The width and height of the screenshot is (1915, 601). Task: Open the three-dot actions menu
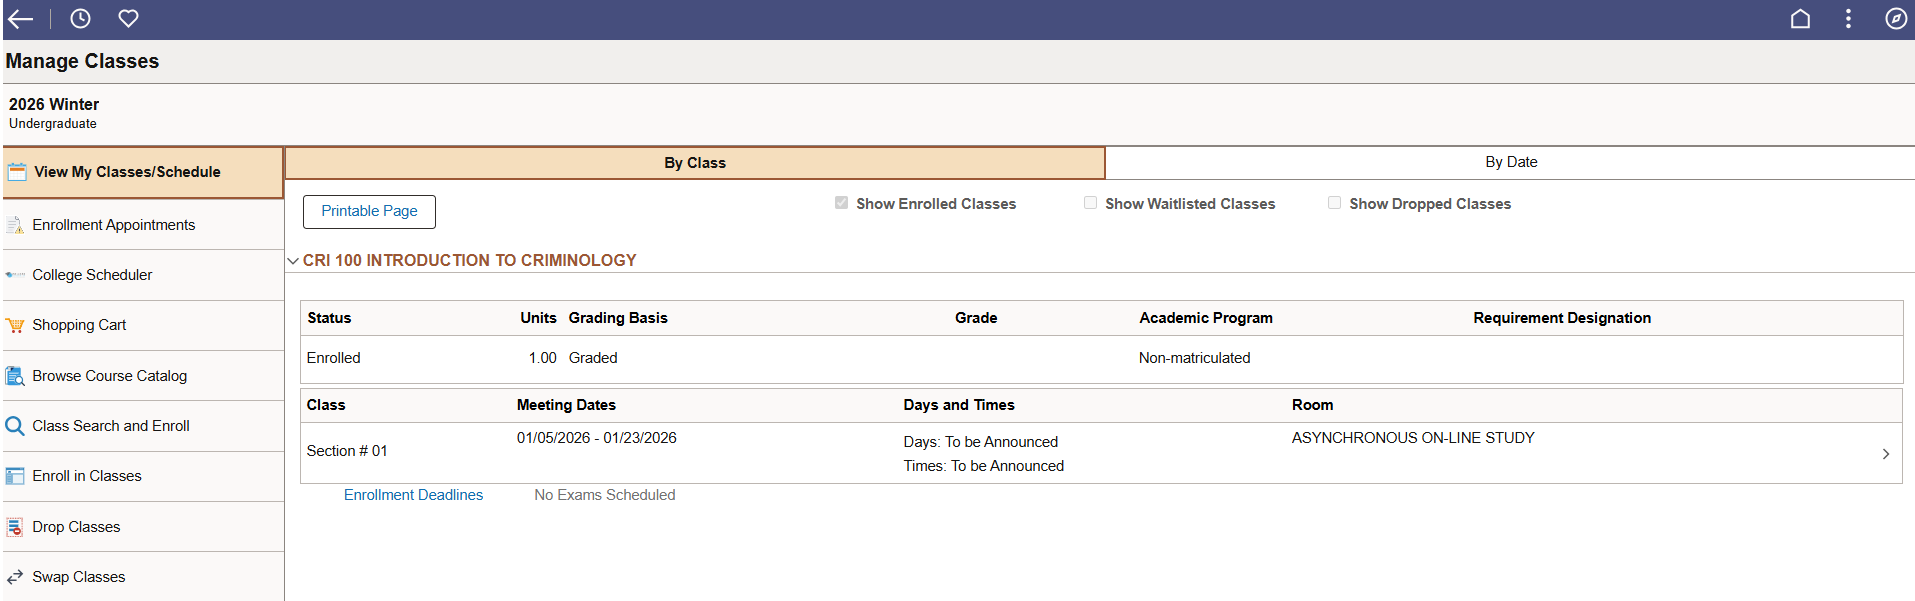coord(1848,19)
